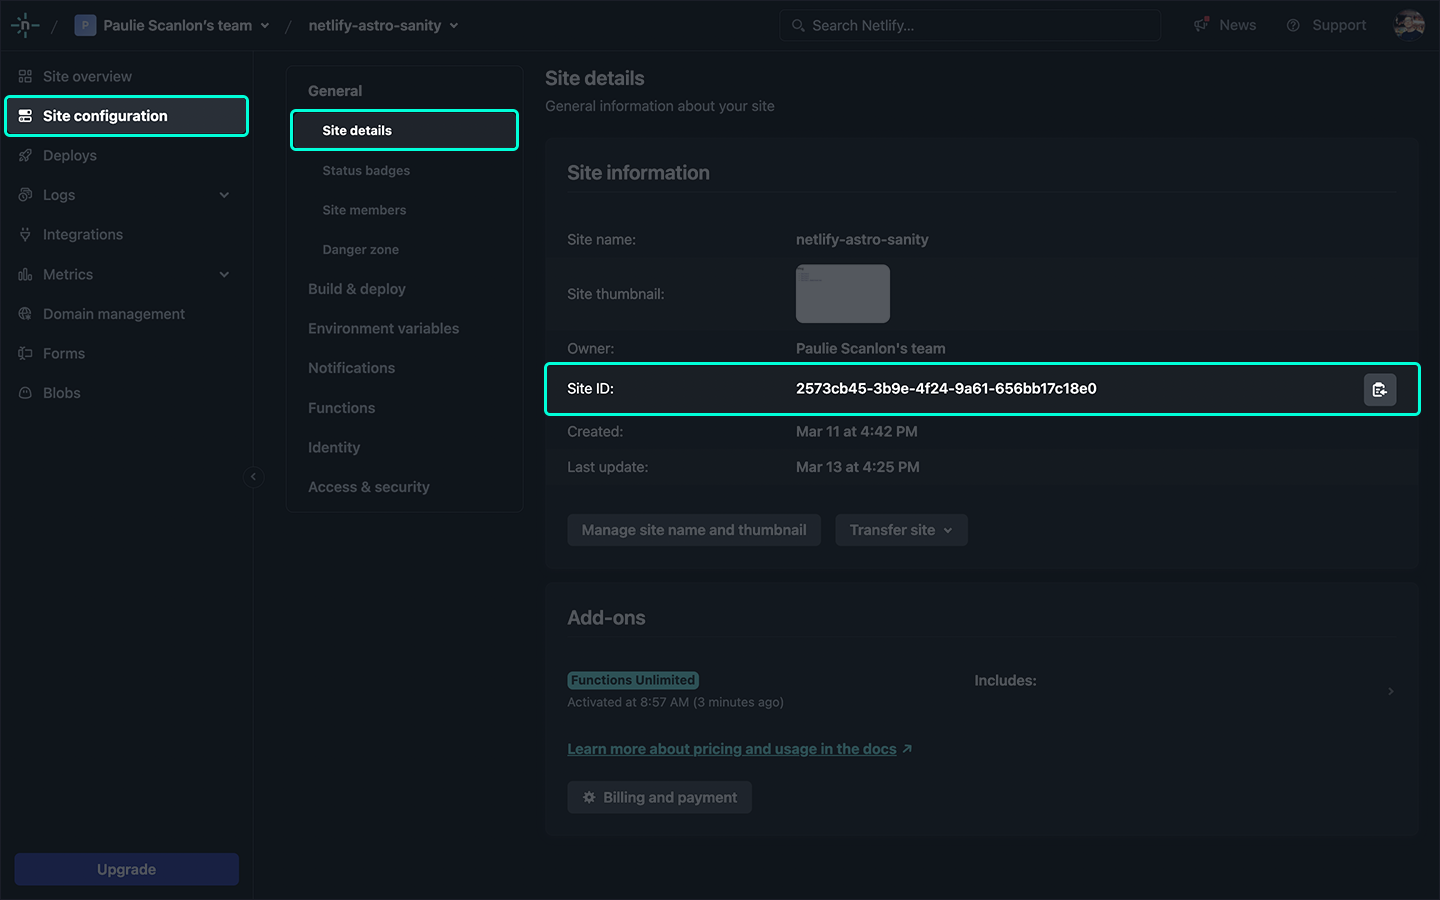Viewport: 1440px width, 900px height.
Task: Click Billing and payment button
Action: tap(659, 797)
